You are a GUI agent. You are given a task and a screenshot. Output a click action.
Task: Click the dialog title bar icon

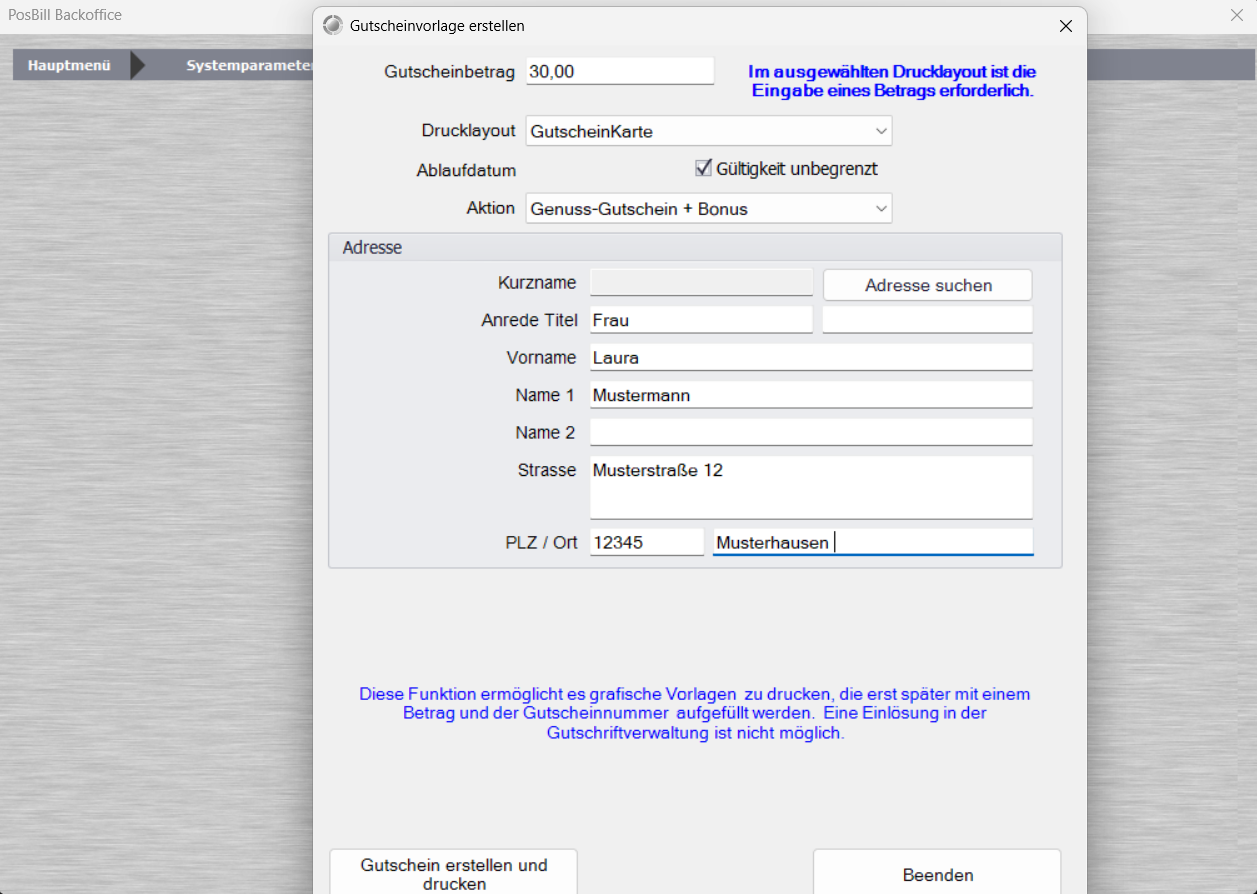[332, 26]
